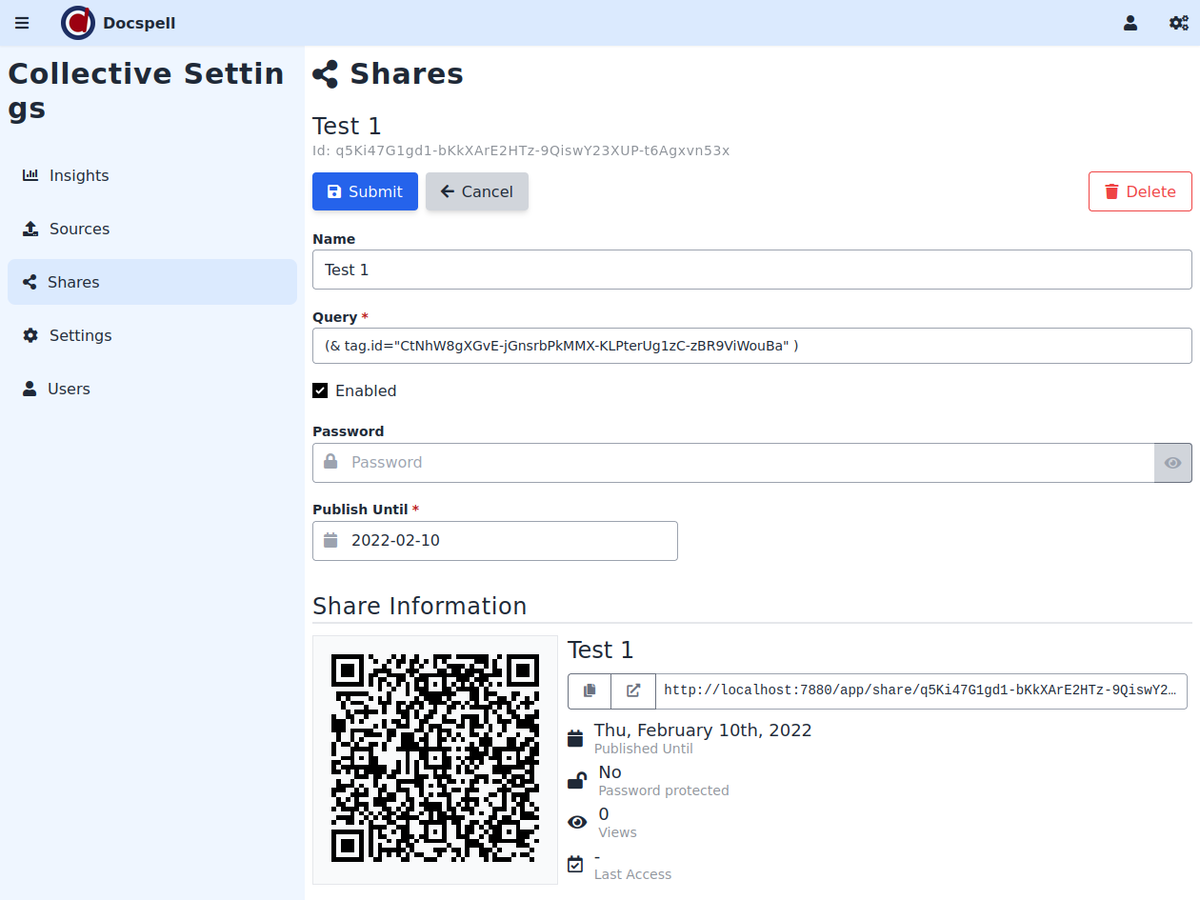Image resolution: width=1200 pixels, height=900 pixels.
Task: Click inside the Query text field
Action: (751, 346)
